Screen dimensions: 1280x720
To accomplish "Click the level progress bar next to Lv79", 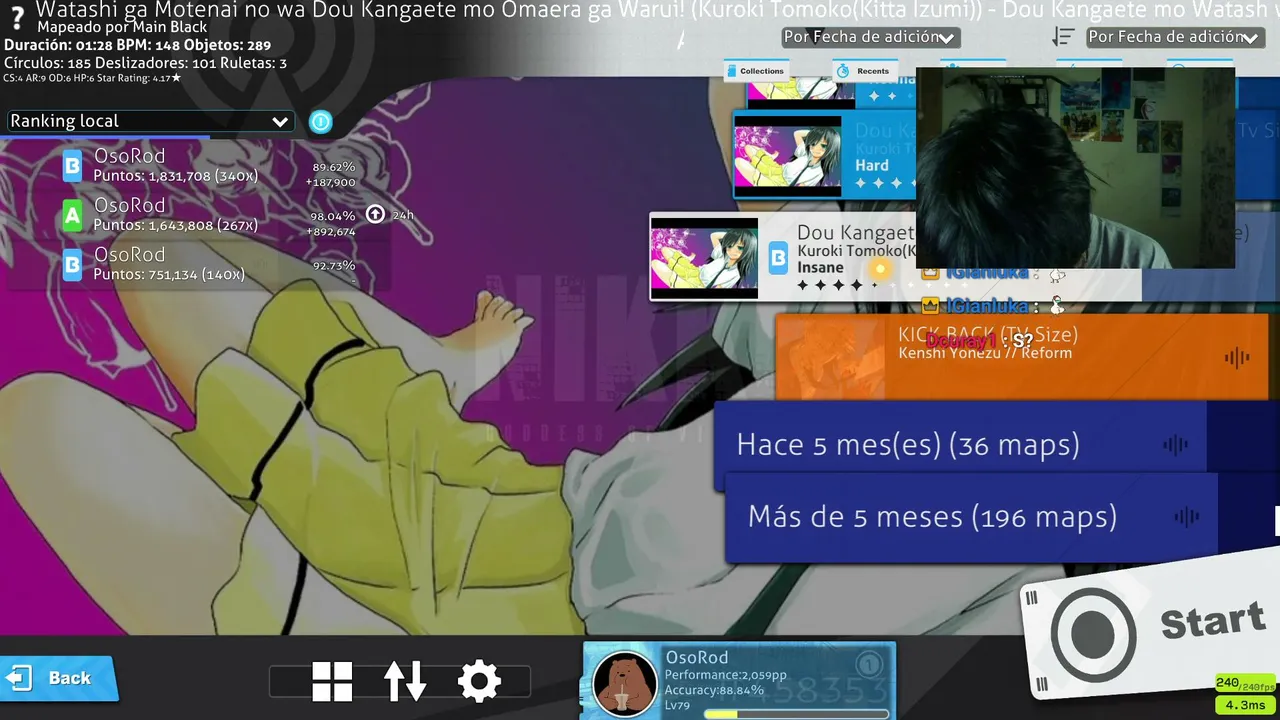I will coord(796,714).
